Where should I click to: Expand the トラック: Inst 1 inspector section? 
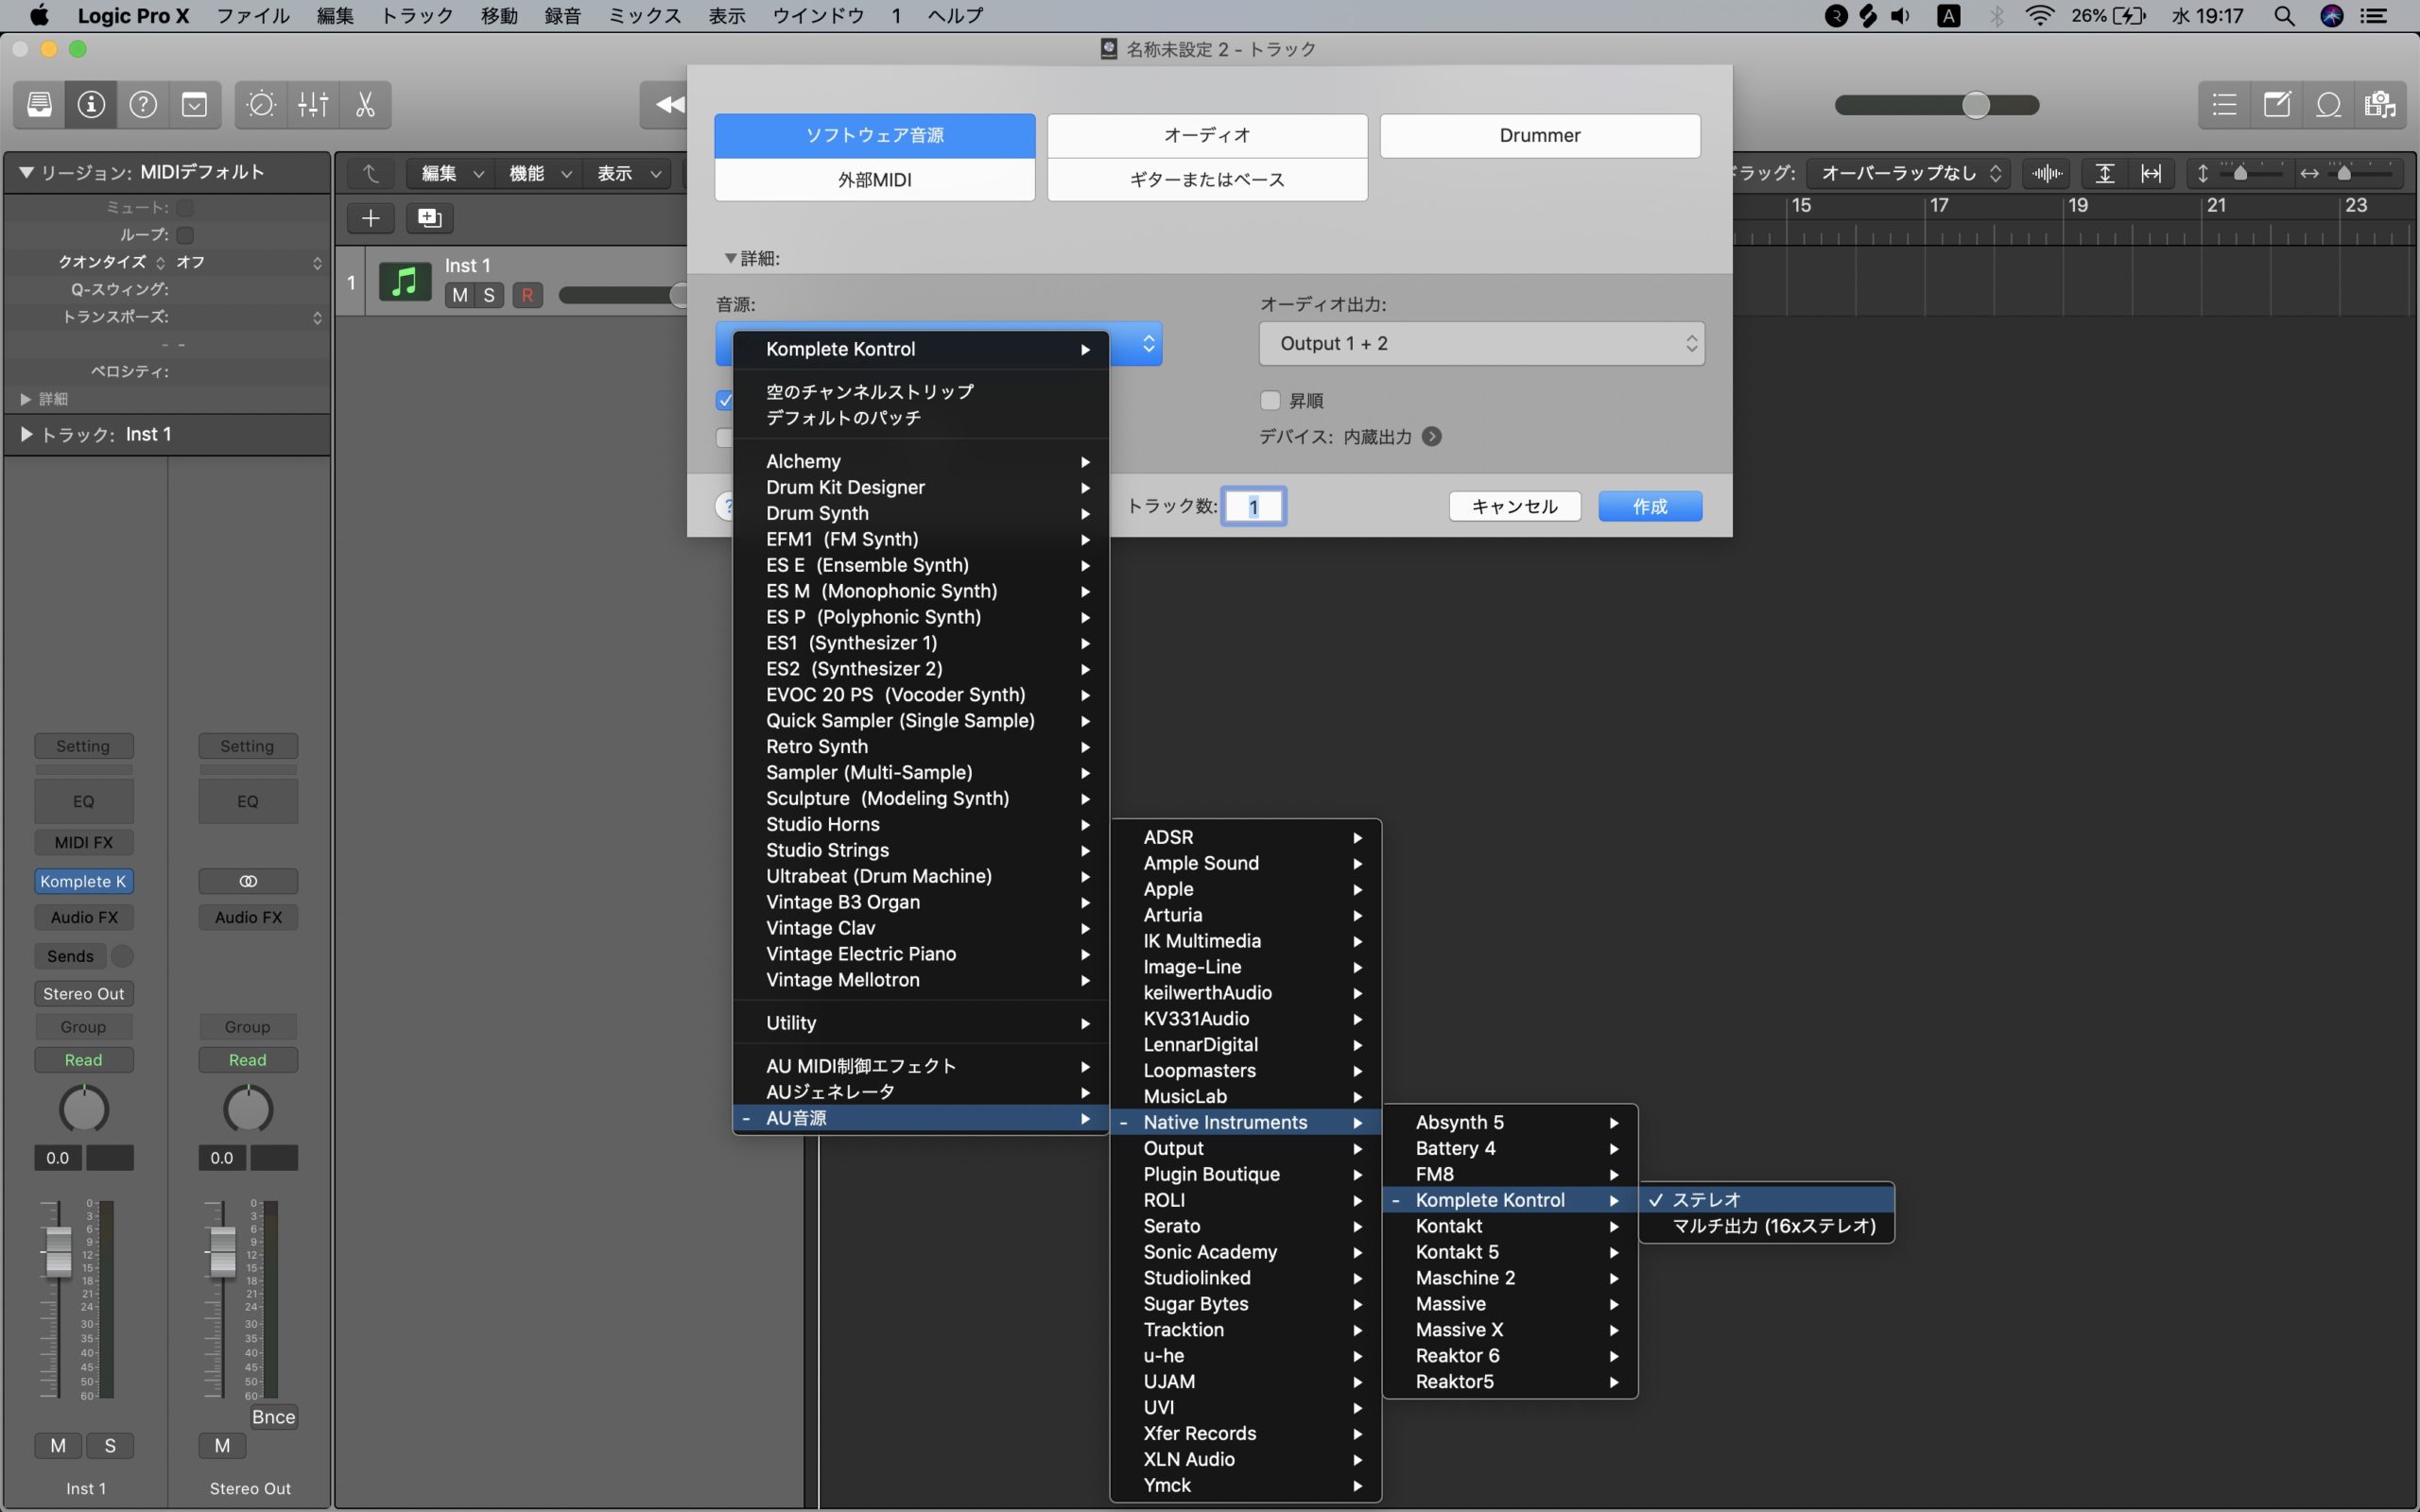[26, 434]
